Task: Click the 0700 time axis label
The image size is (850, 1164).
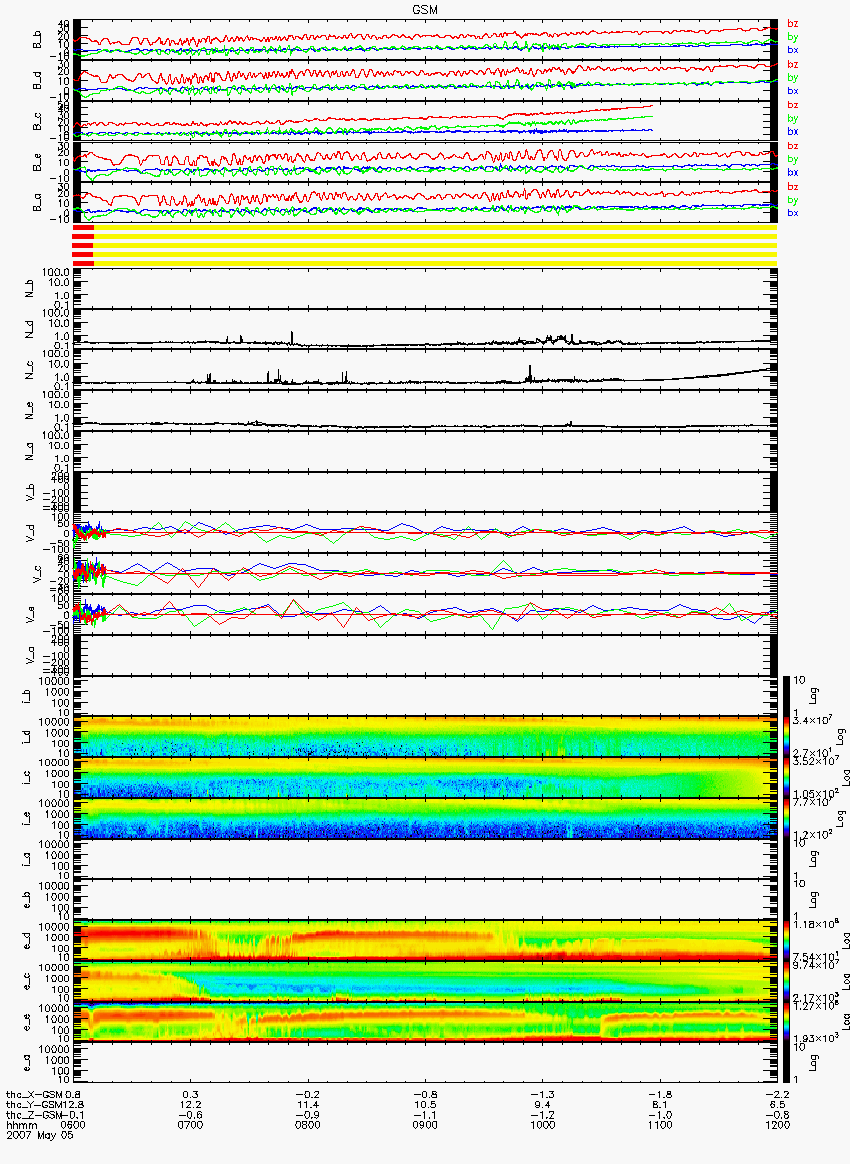Action: point(191,1125)
